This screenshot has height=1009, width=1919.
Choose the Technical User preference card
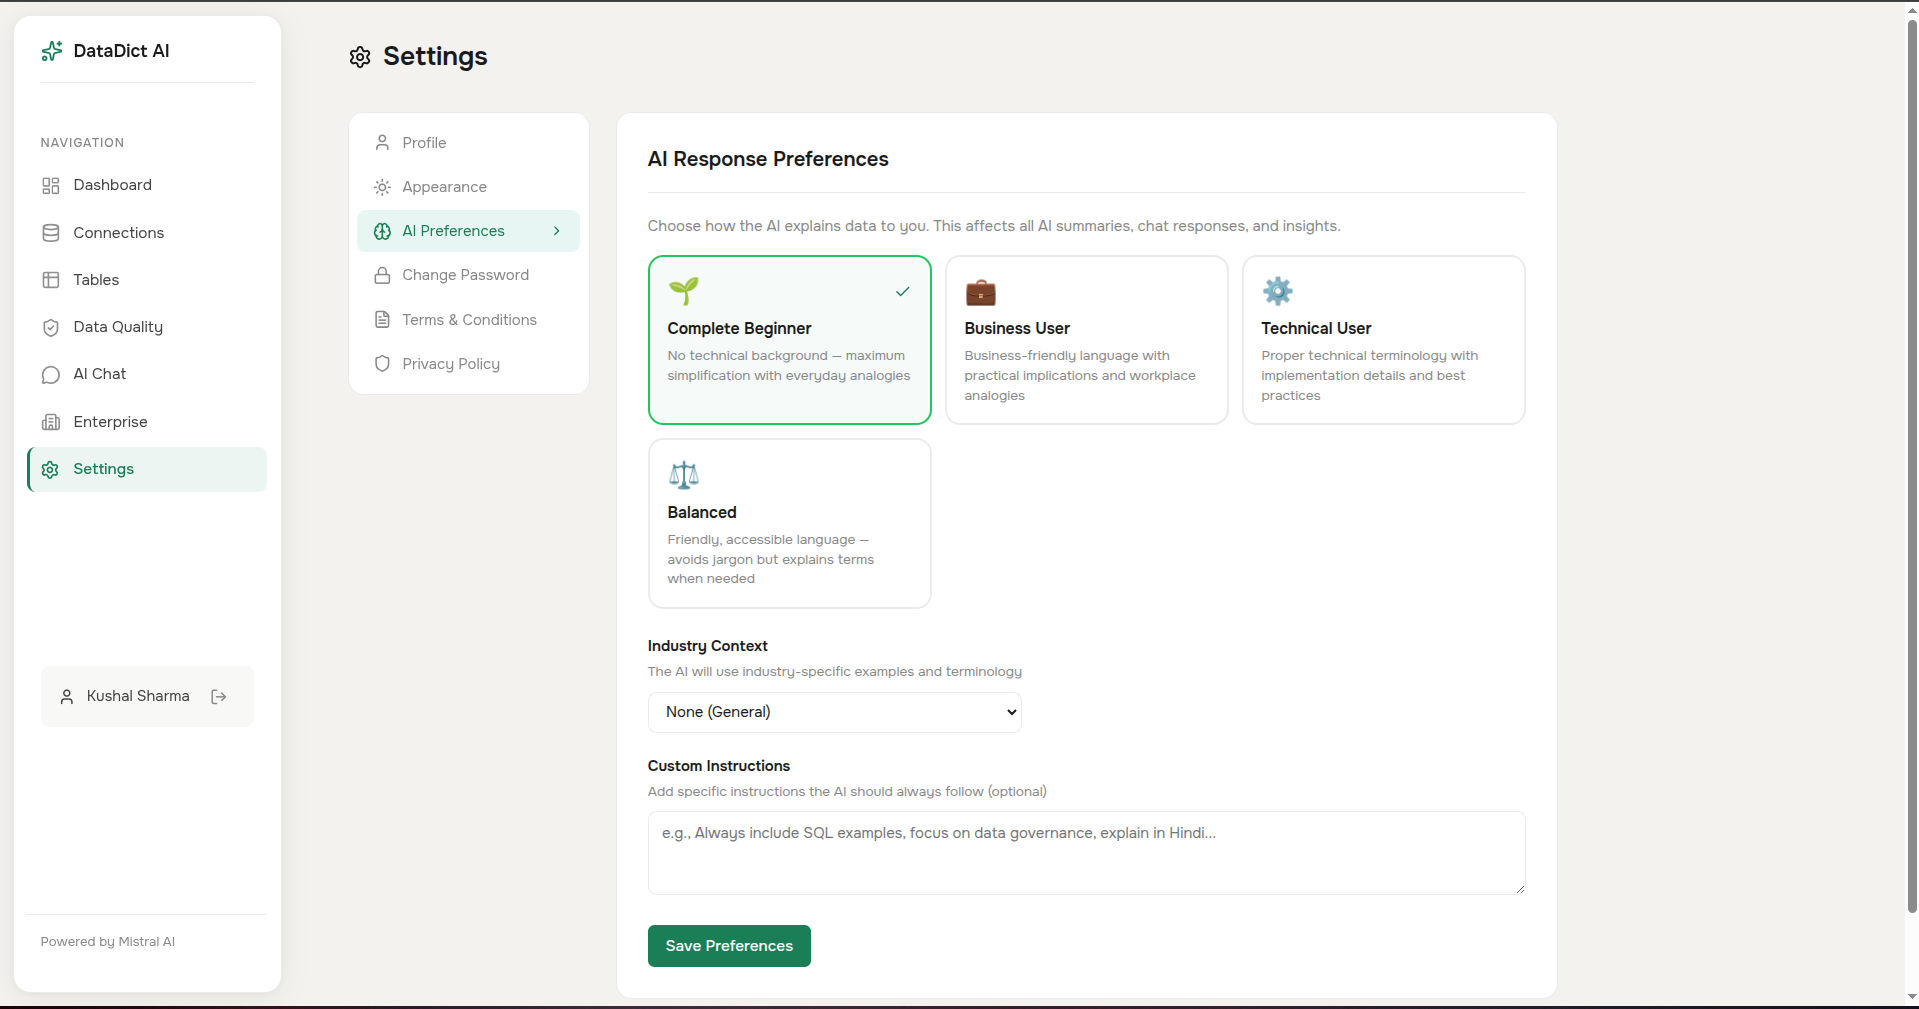click(1383, 340)
